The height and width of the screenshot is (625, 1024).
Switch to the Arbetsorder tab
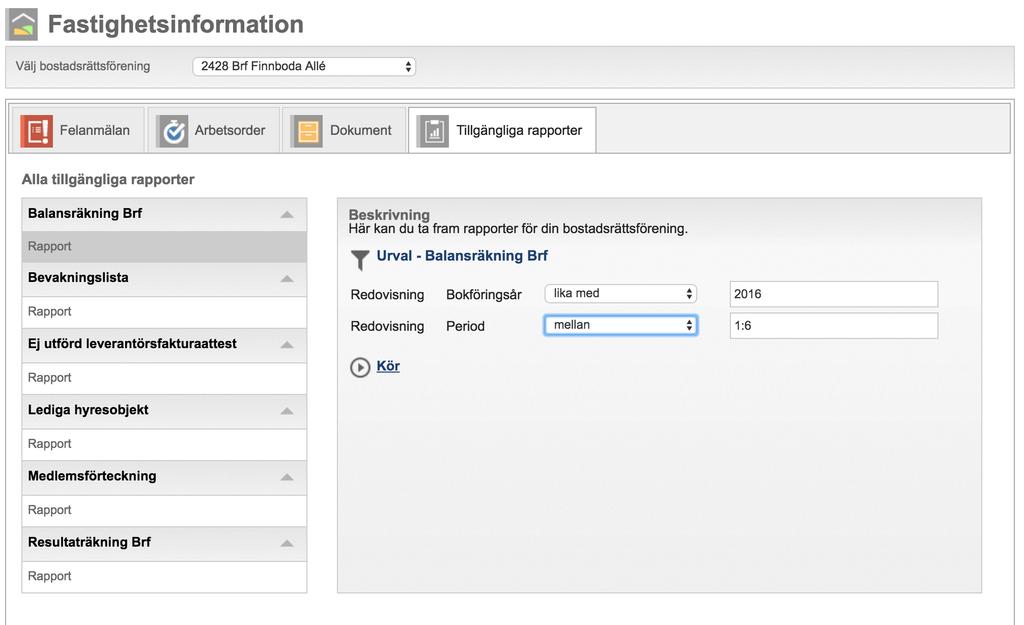[x=214, y=131]
